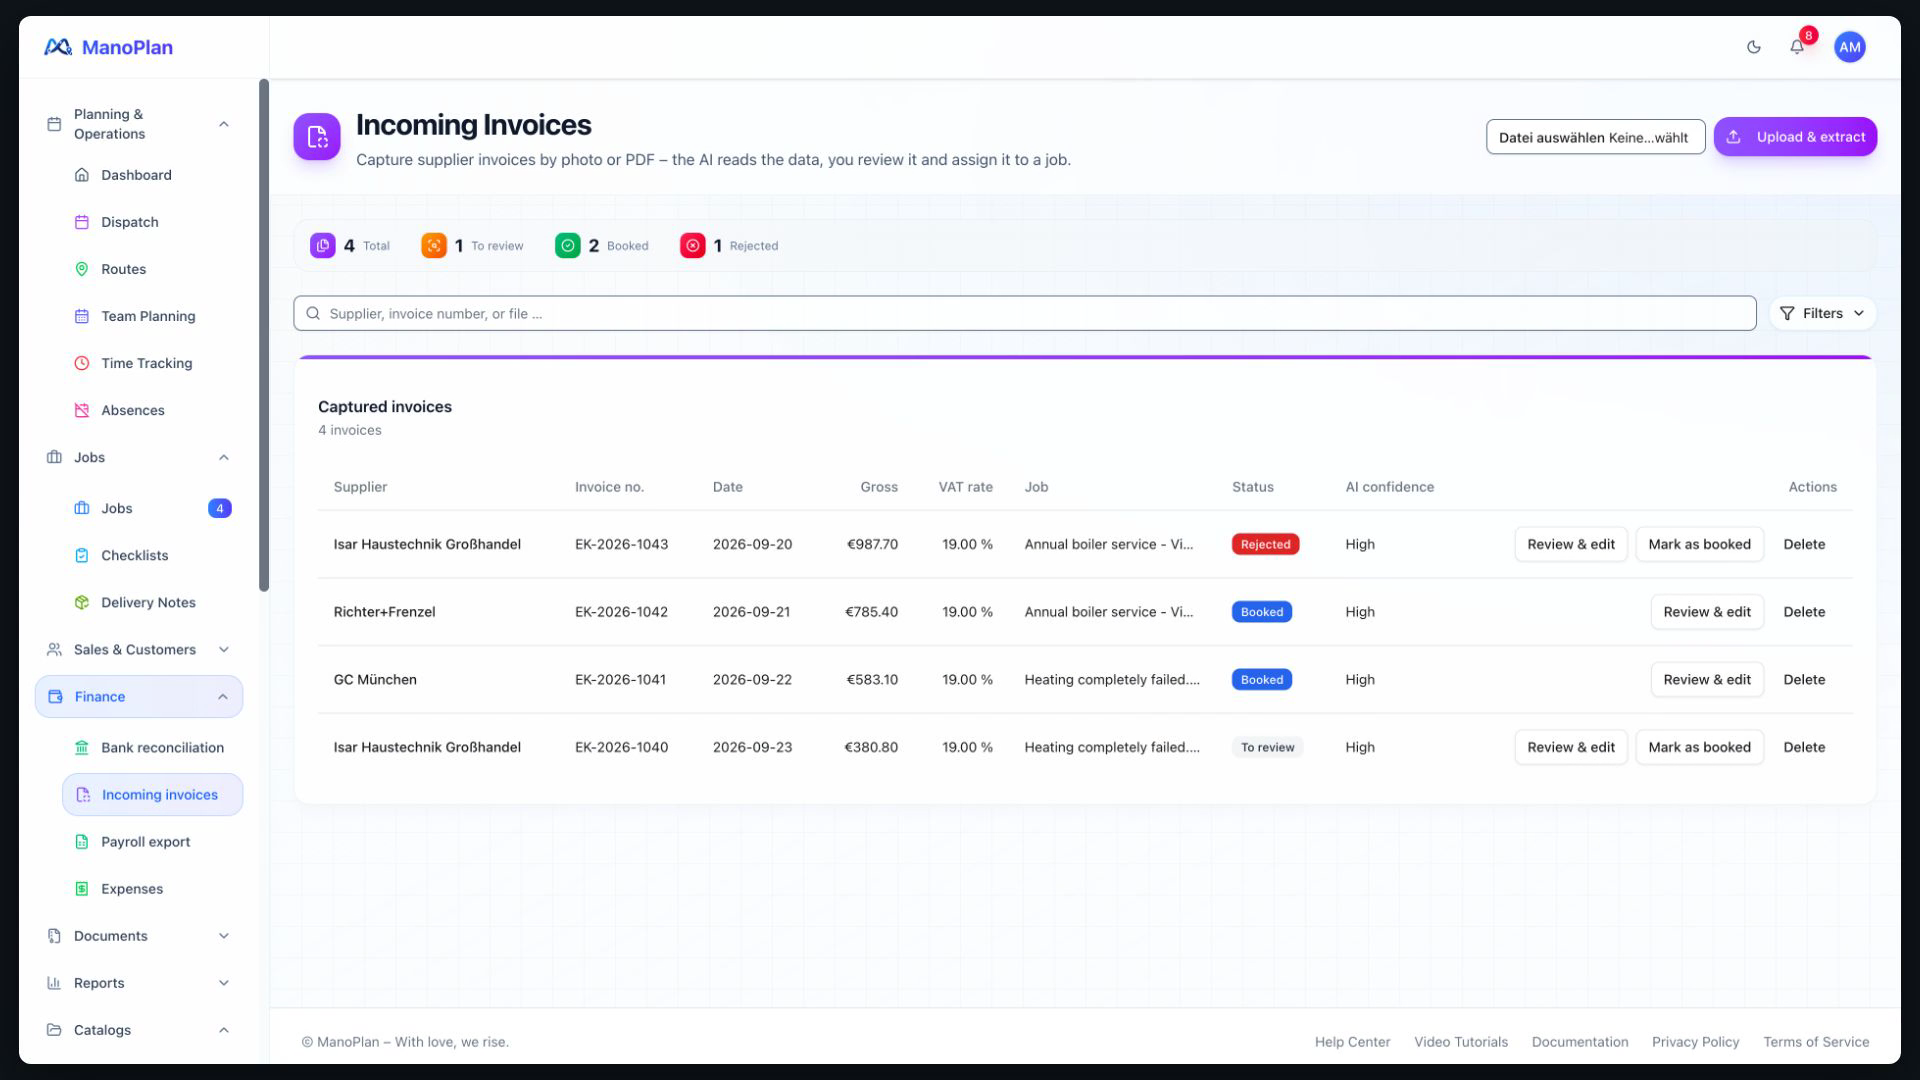This screenshot has height=1080, width=1920.
Task: Click the Team Planning calendar icon
Action: point(82,316)
